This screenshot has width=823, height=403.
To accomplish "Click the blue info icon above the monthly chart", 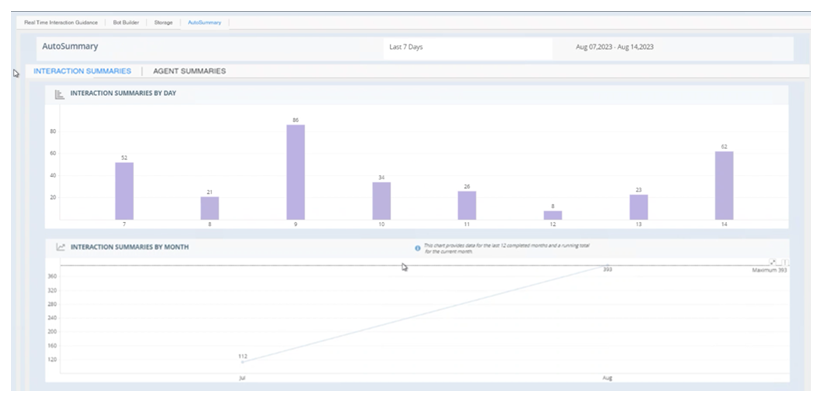I will (418, 248).
